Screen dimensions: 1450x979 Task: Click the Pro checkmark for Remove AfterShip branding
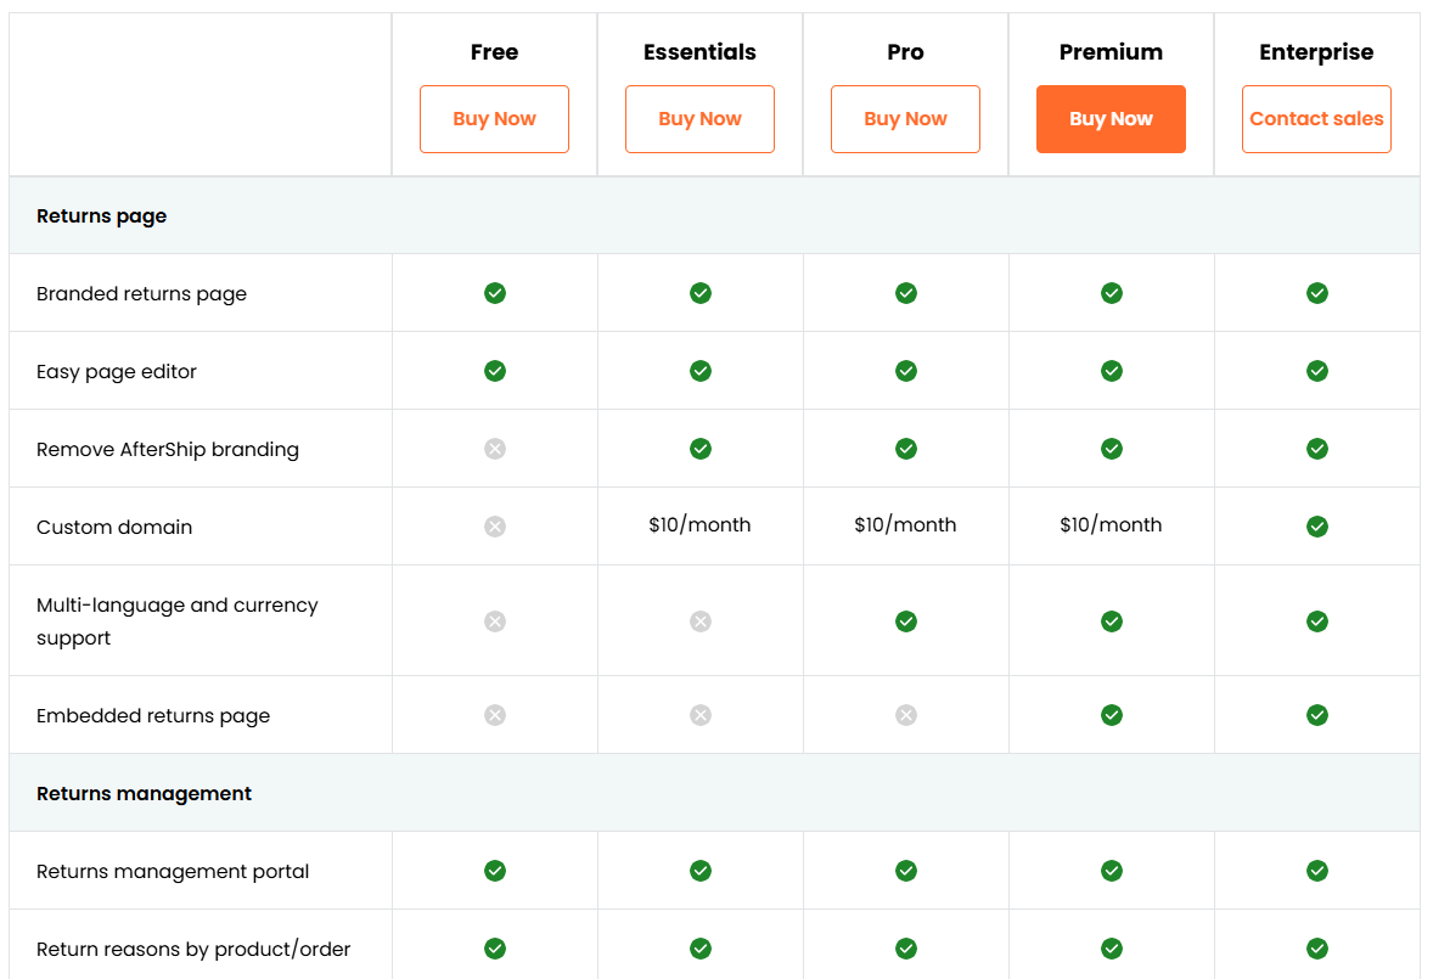click(x=906, y=449)
